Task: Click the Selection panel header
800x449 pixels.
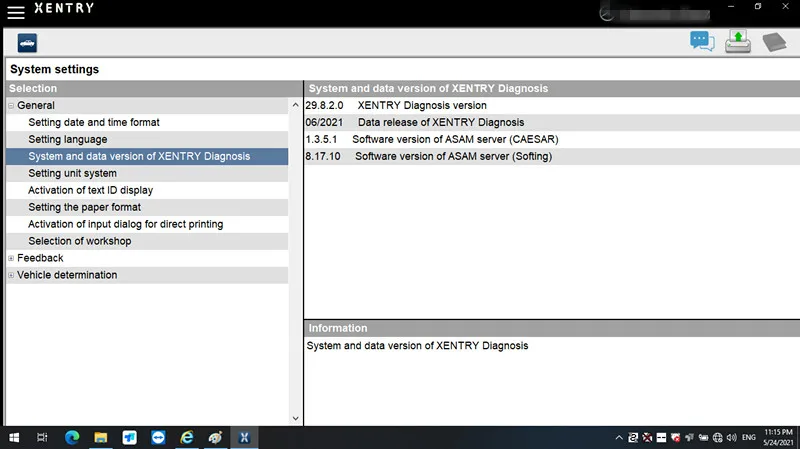Action: coord(154,88)
